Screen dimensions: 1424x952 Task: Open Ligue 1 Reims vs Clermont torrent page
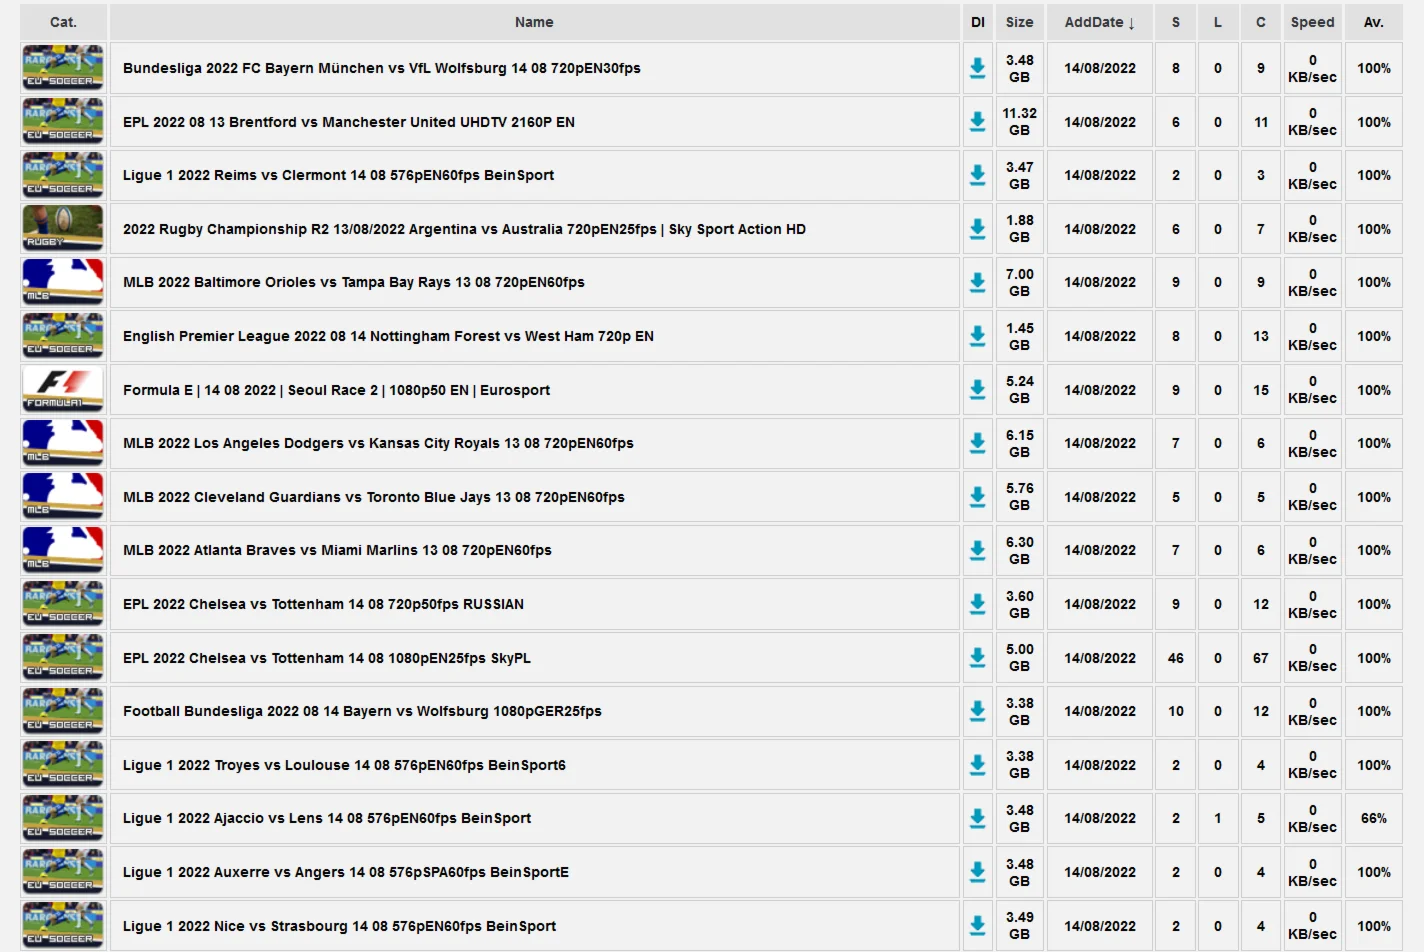[x=338, y=175]
